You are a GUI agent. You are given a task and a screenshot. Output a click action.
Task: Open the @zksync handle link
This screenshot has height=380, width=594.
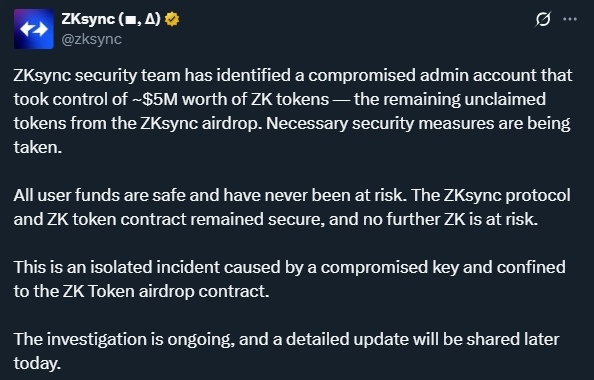pos(92,39)
